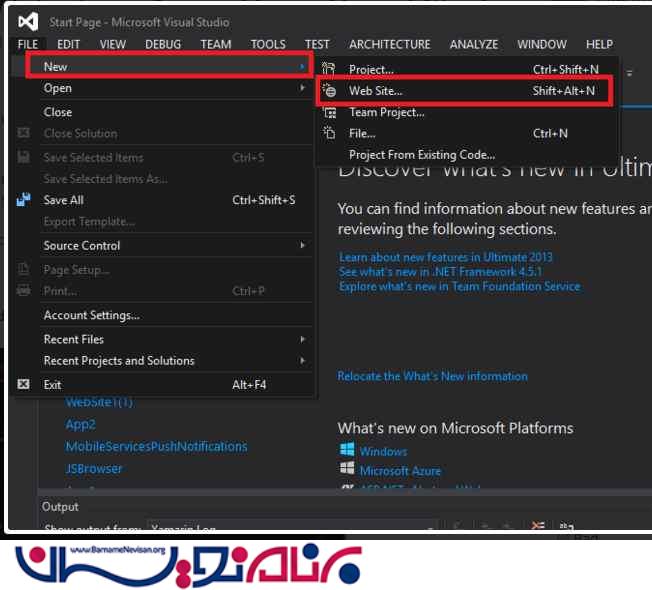Open the TOOLS menu
This screenshot has width=652, height=590.
(x=268, y=44)
